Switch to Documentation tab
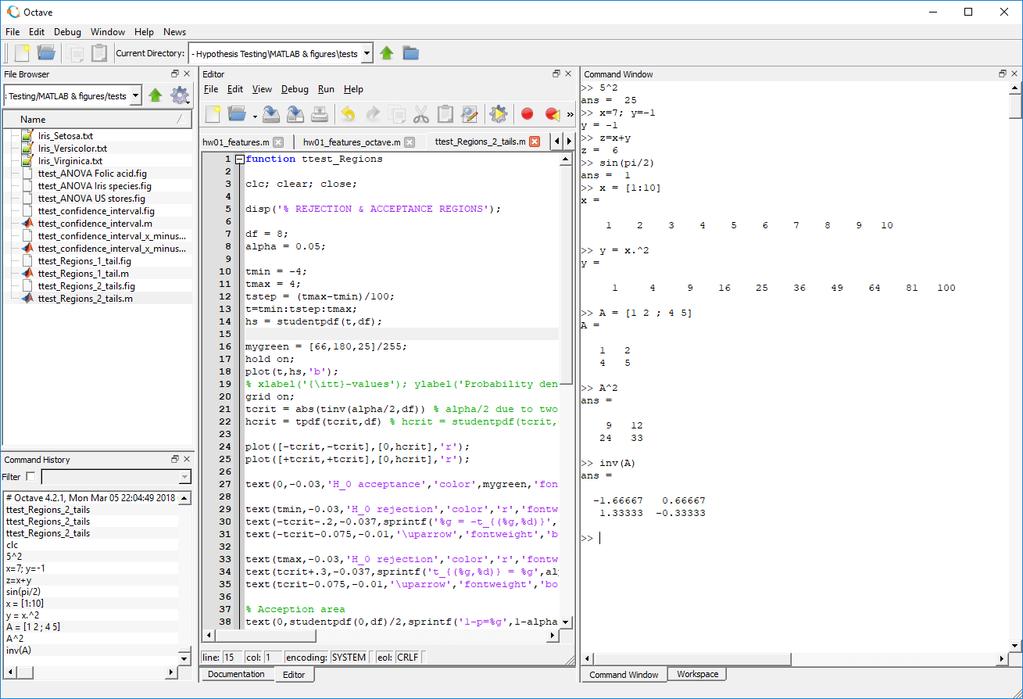 (x=236, y=674)
